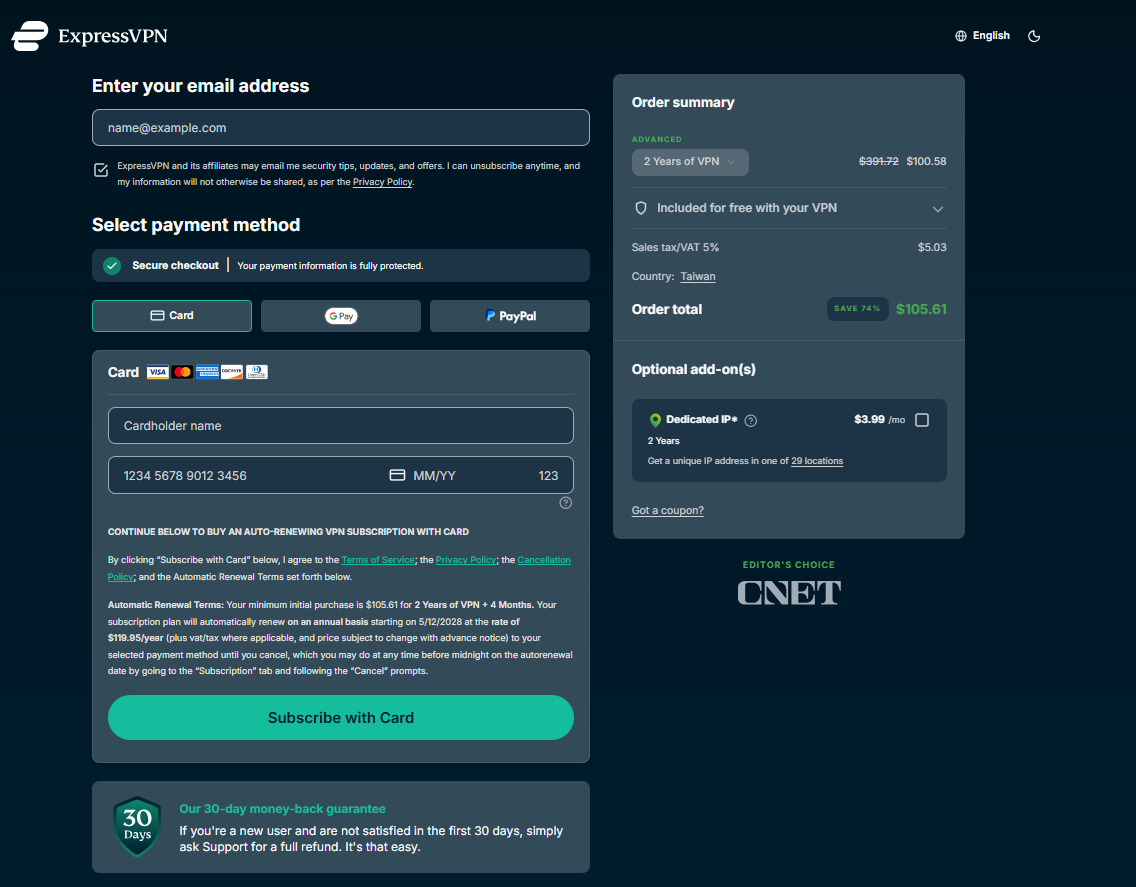Enable the Dedicated IP add-on checkbox
Viewport: 1136px width, 887px height.
tap(923, 420)
